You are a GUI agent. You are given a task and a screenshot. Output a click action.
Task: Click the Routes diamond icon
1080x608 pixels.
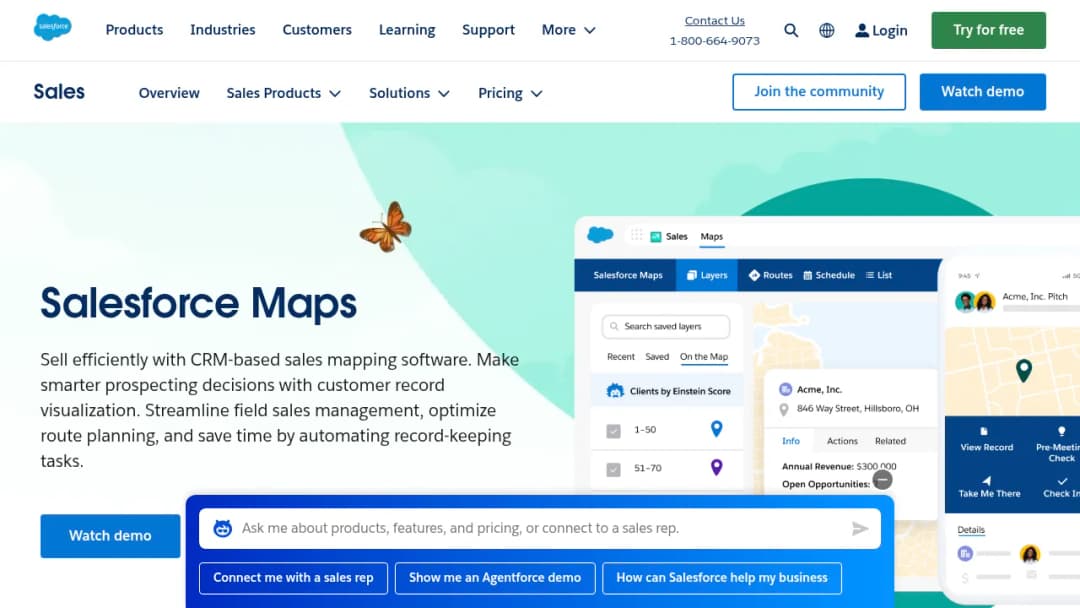(754, 275)
